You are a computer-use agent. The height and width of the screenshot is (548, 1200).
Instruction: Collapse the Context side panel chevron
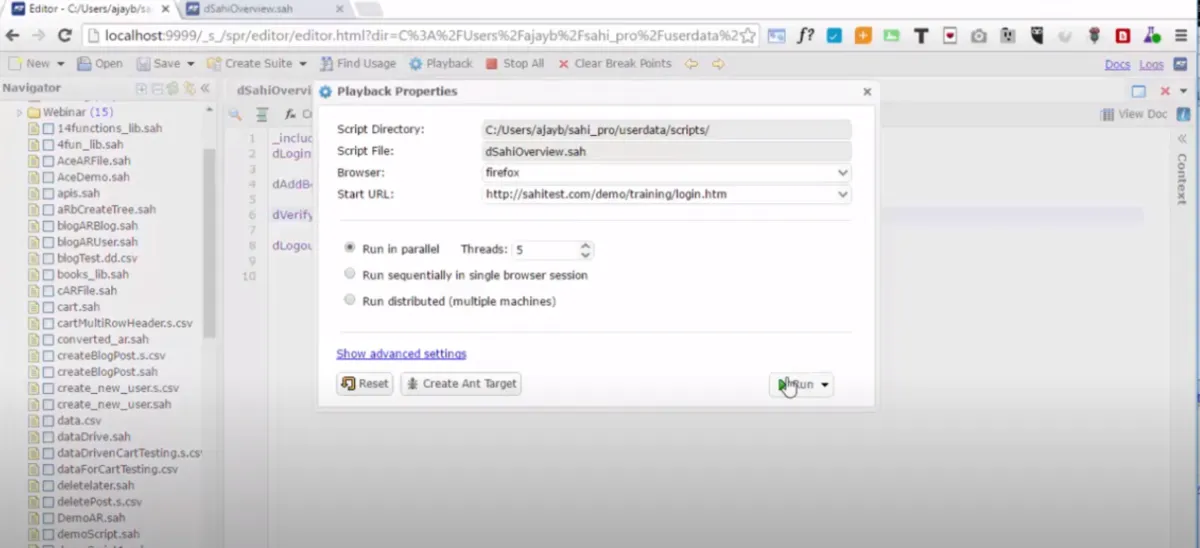tap(1181, 138)
